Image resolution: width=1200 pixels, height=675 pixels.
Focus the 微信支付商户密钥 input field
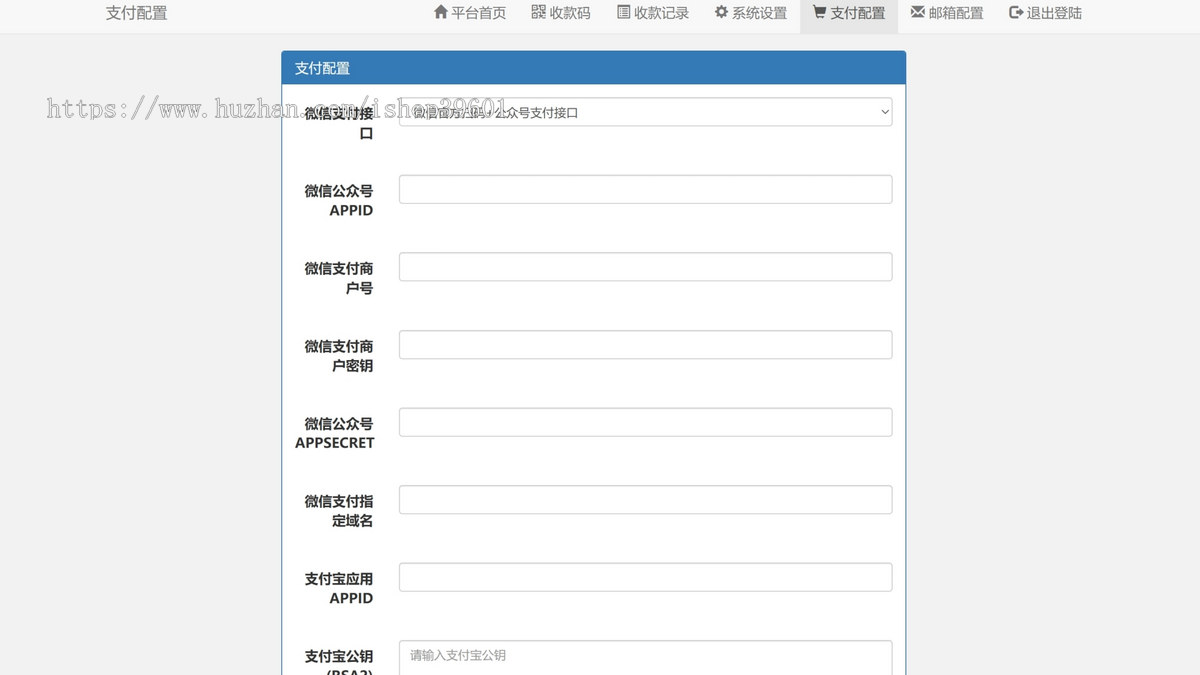click(646, 345)
